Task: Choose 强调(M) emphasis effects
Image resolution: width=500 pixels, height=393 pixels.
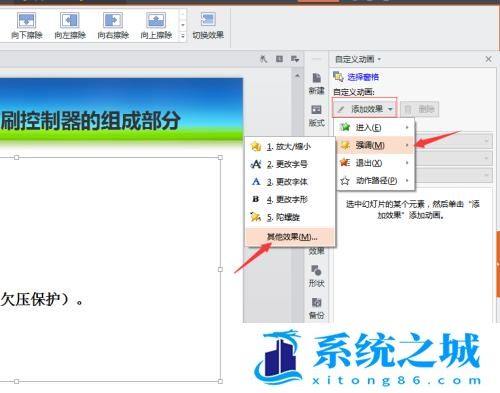Action: [x=375, y=145]
